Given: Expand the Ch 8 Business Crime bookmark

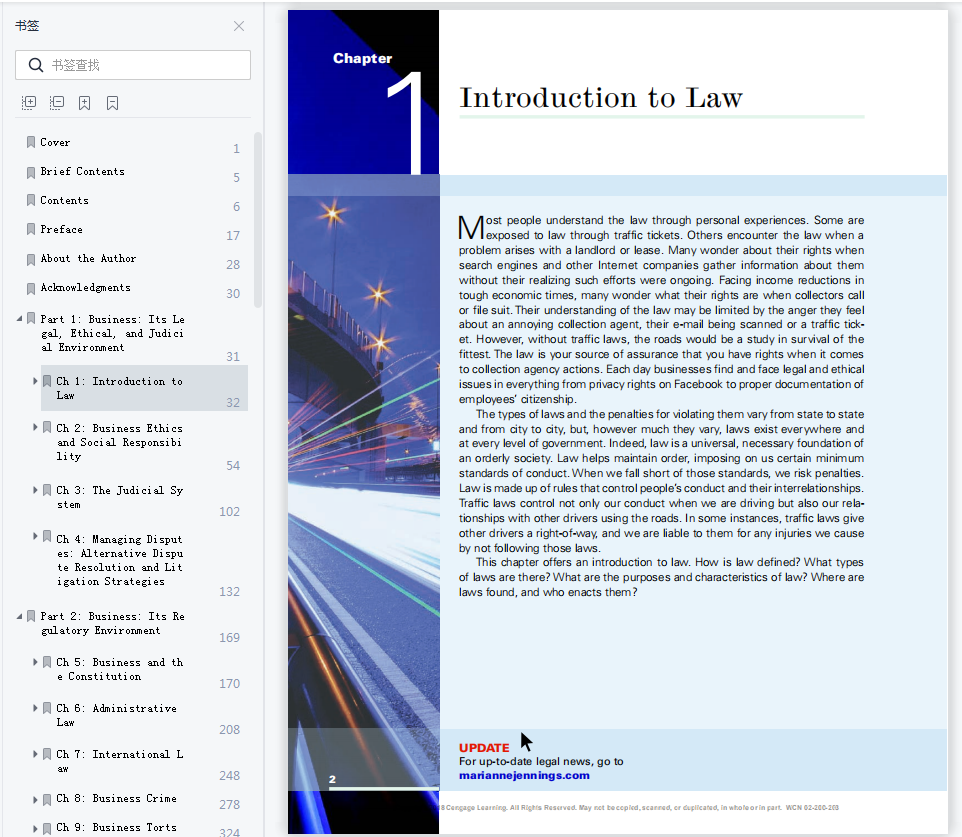Looking at the screenshot, I should click(35, 799).
